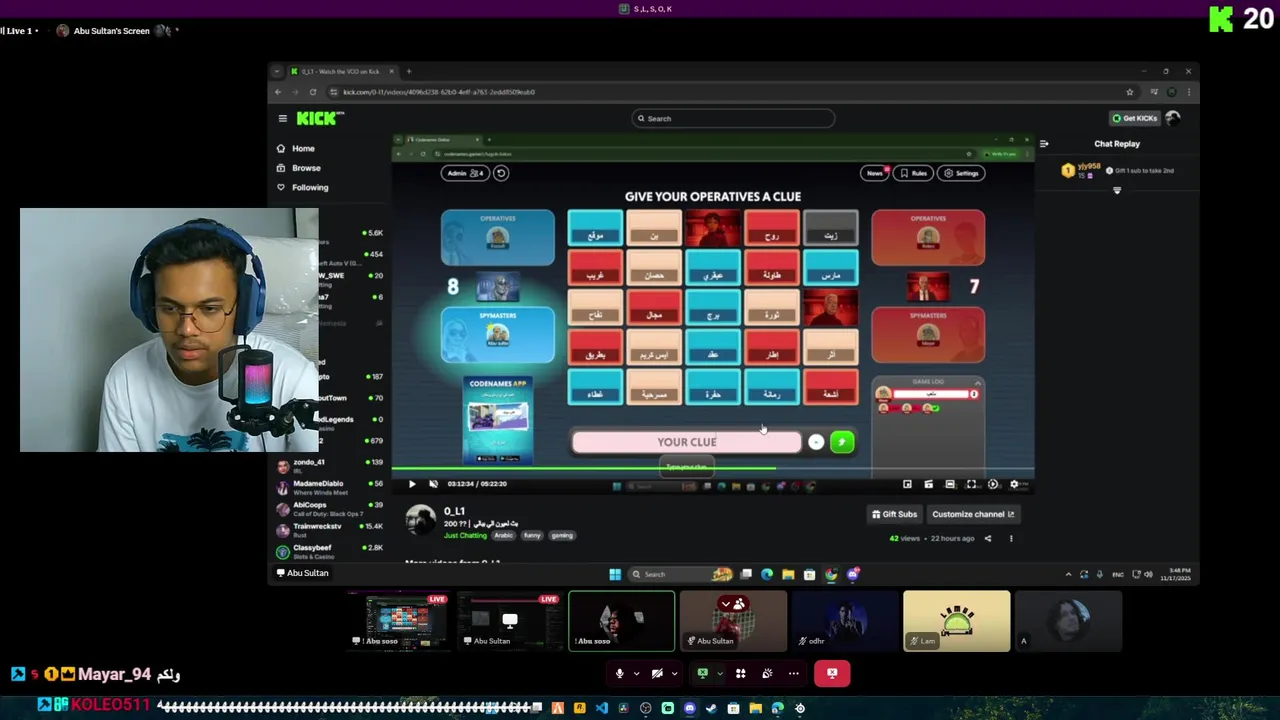
Task: Open MadameDiablo channel in sidebar
Action: (x=330, y=486)
